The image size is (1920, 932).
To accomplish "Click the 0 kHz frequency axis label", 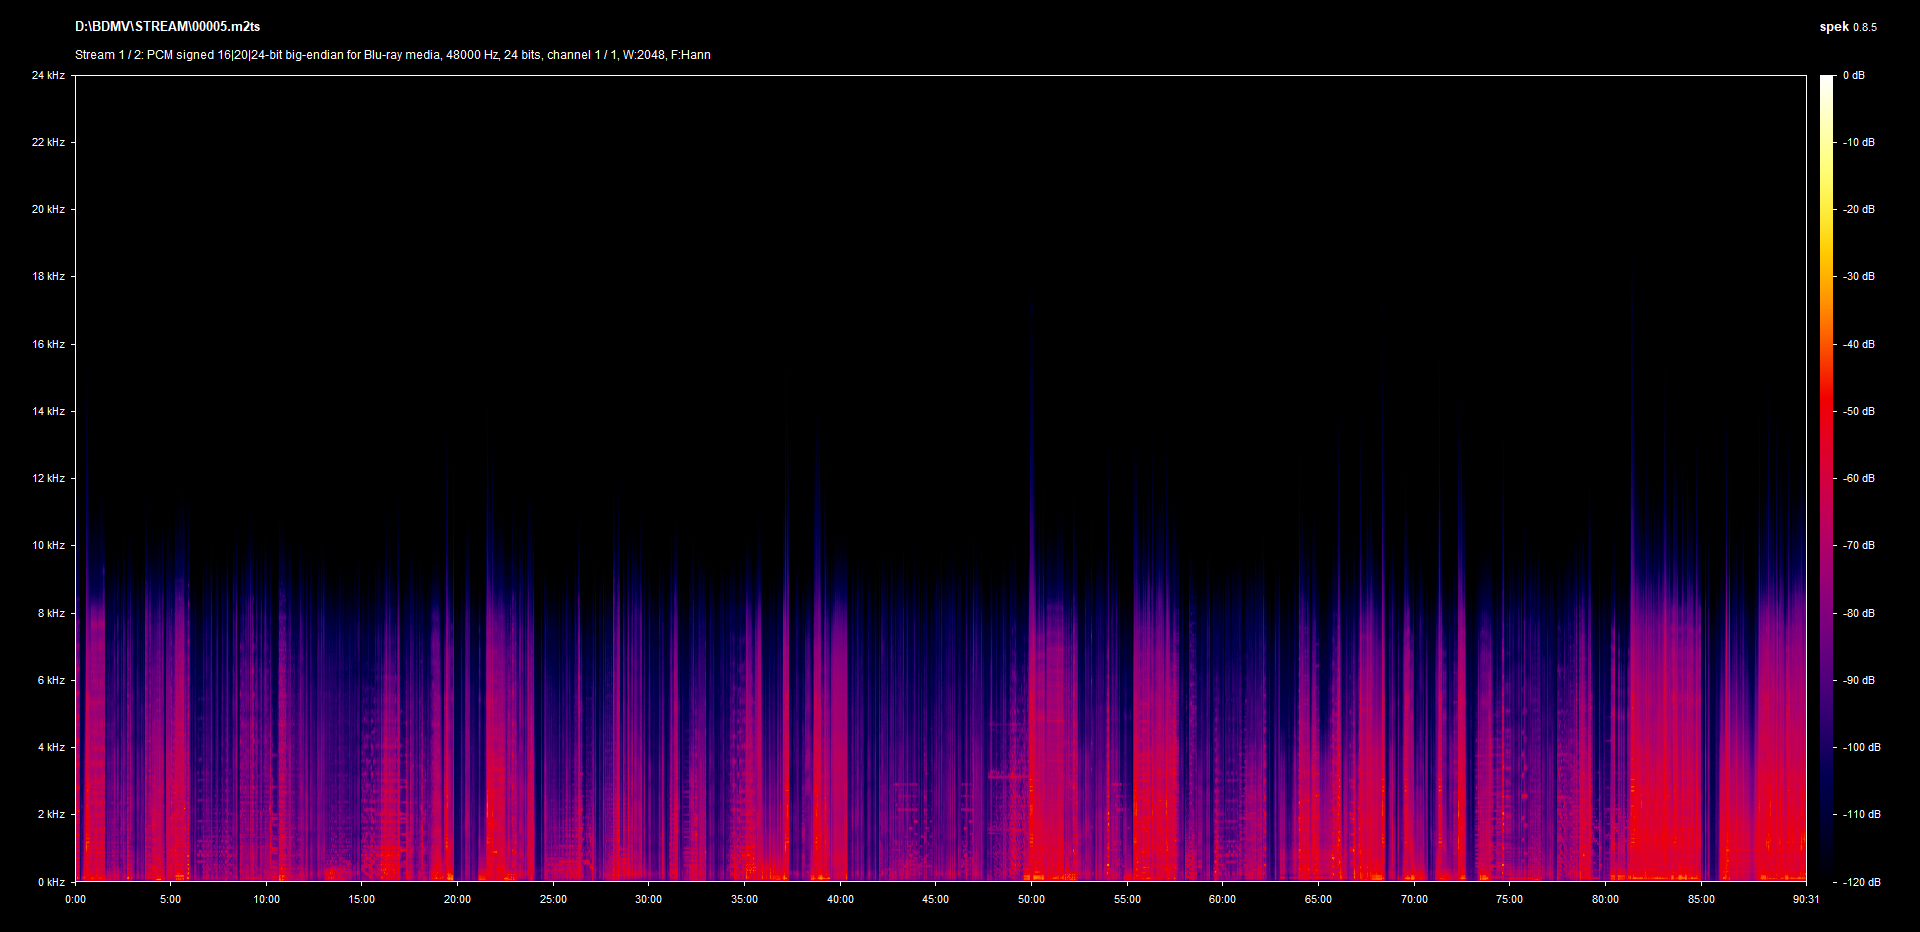I will click(51, 882).
